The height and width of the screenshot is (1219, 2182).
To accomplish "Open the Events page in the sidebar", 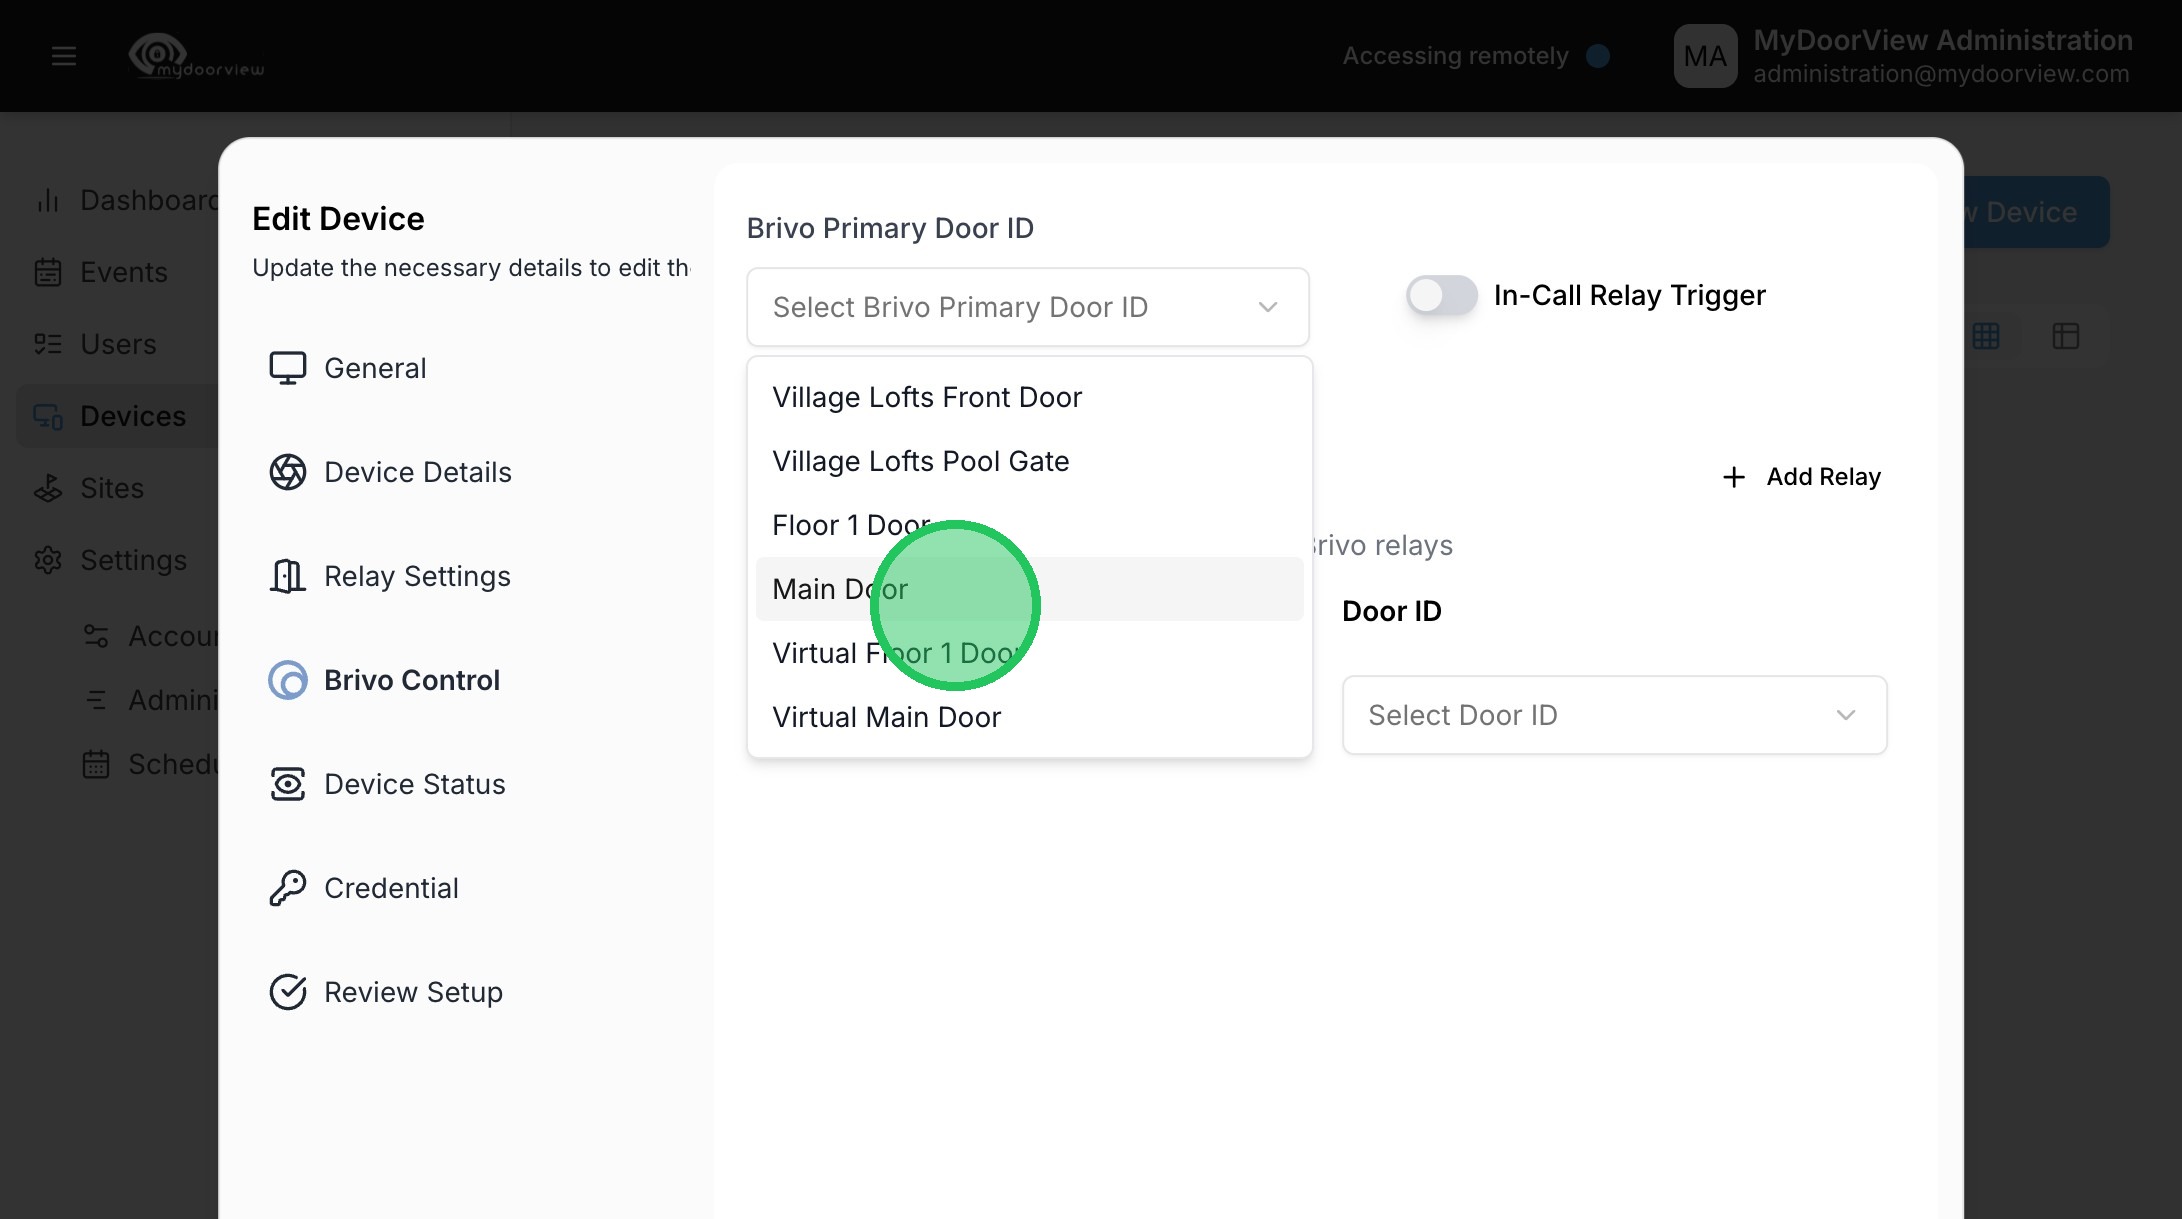I will (122, 272).
